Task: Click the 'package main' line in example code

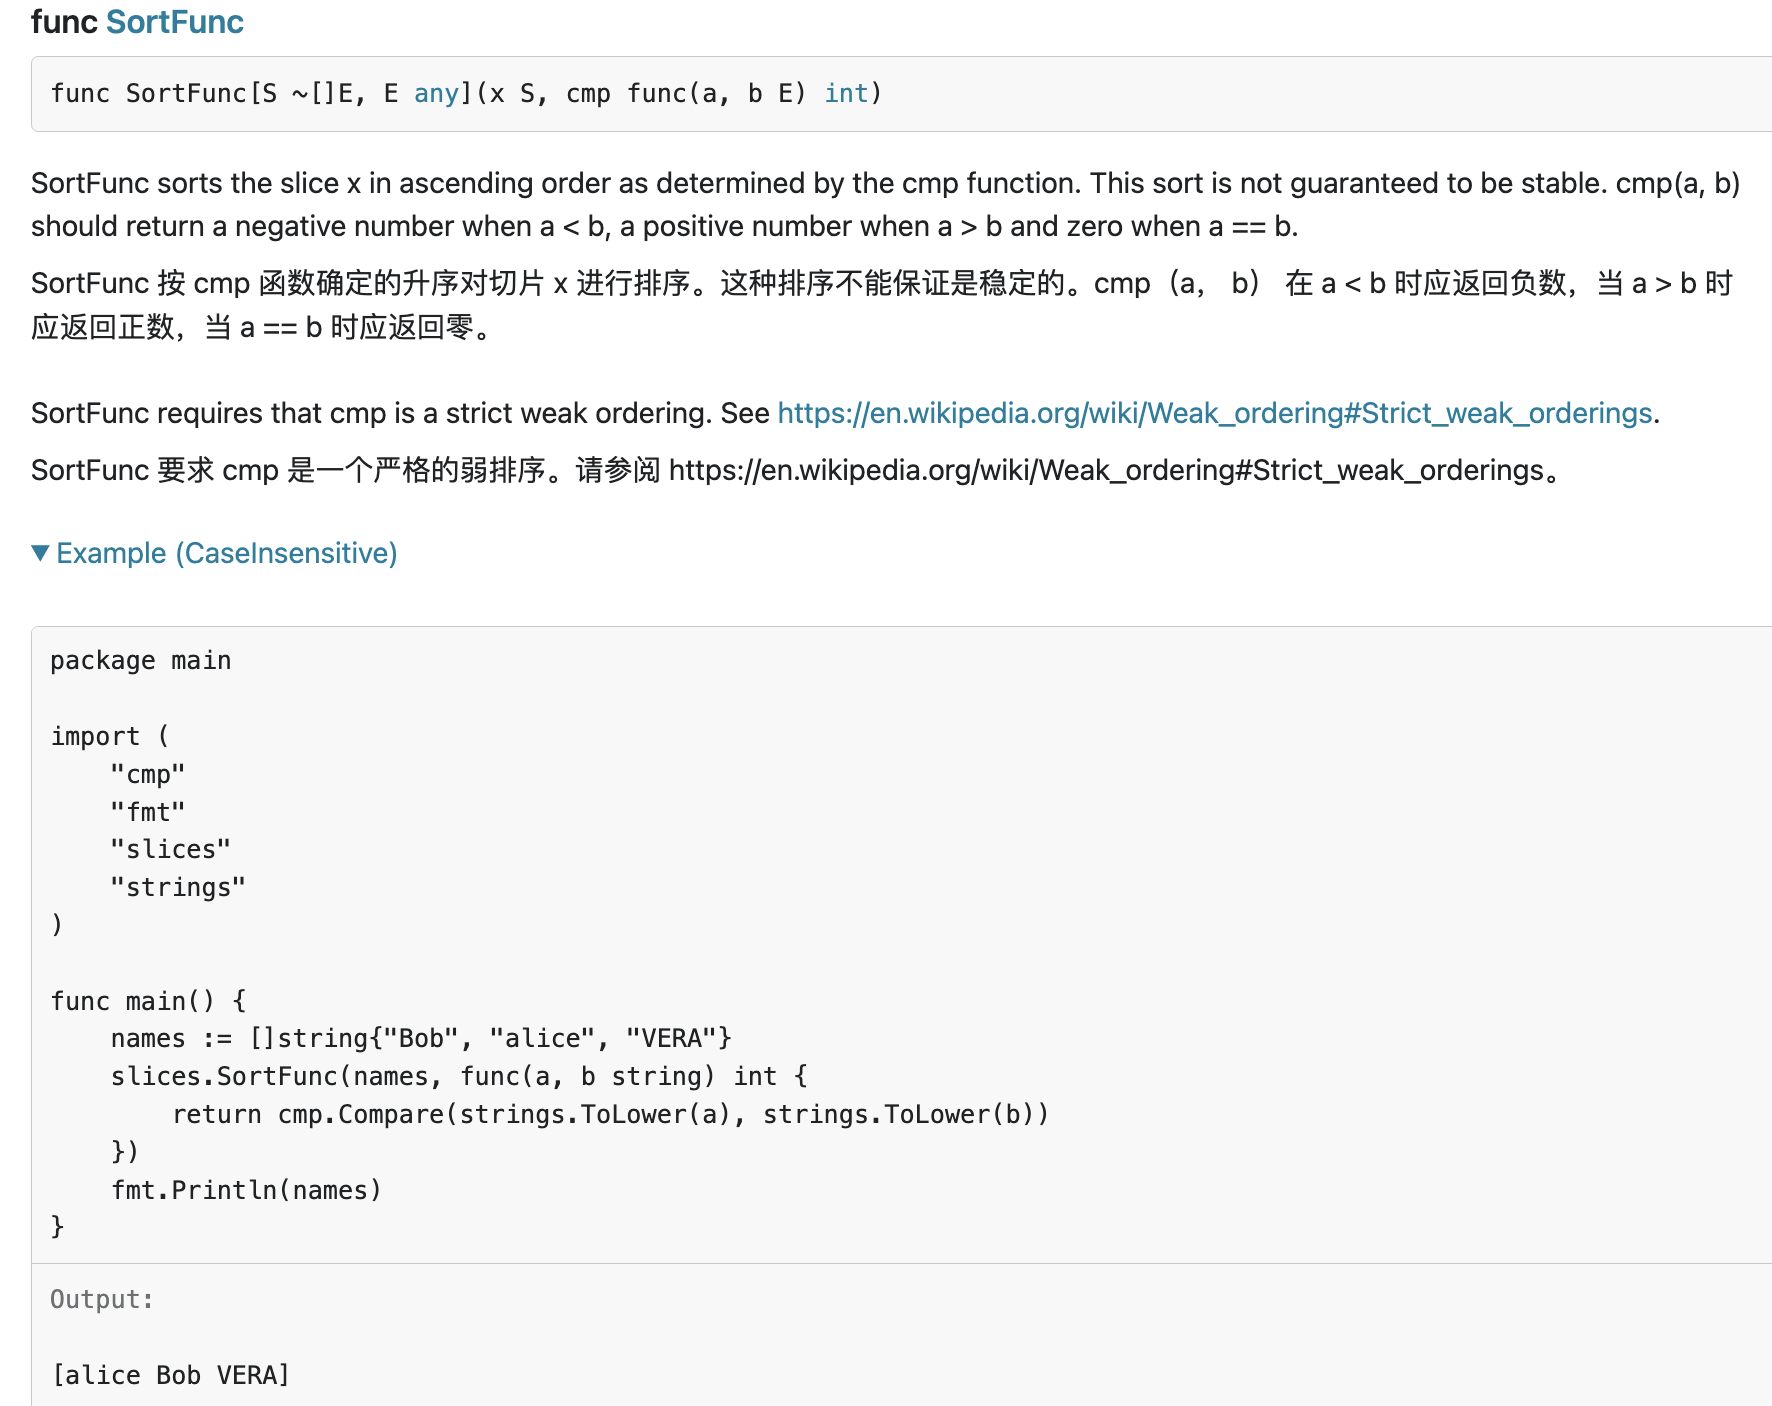Action: (x=141, y=661)
